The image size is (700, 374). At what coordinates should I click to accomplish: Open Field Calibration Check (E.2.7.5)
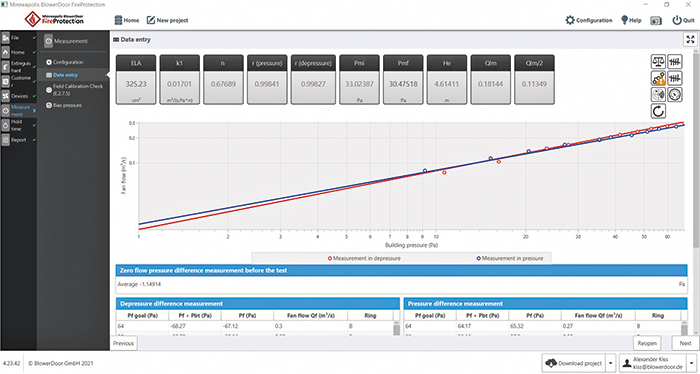click(74, 90)
